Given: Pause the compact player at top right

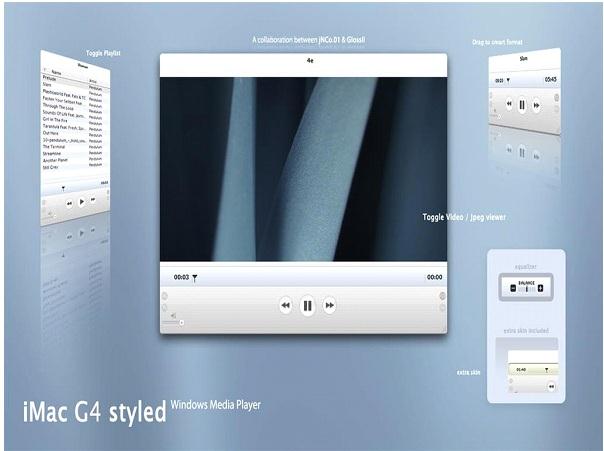Looking at the screenshot, I should pyautogui.click(x=522, y=105).
